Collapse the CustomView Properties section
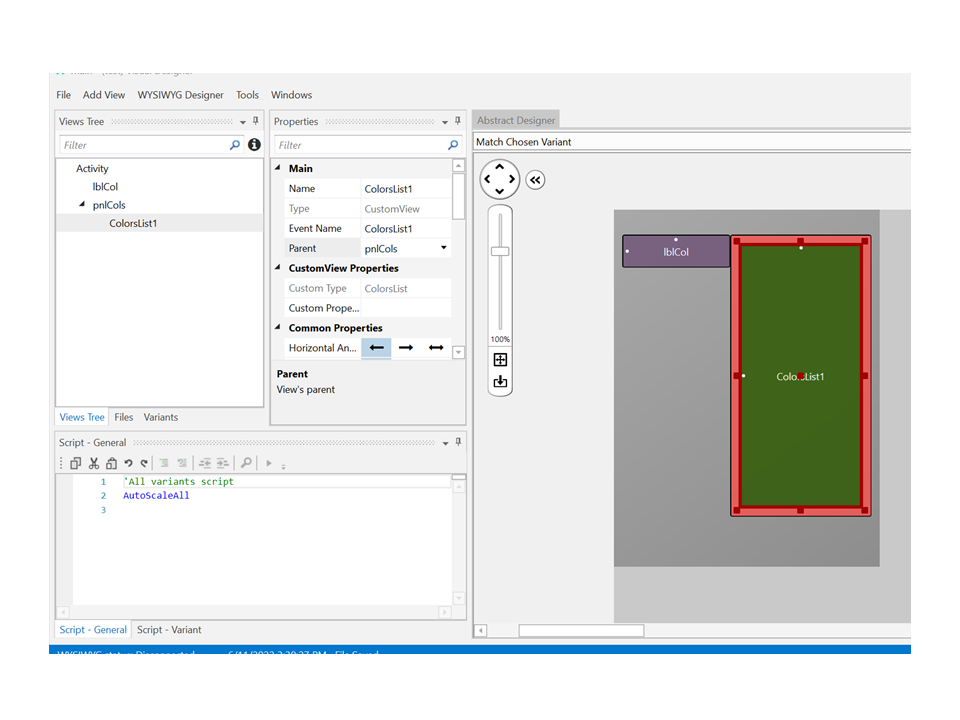 point(279,268)
